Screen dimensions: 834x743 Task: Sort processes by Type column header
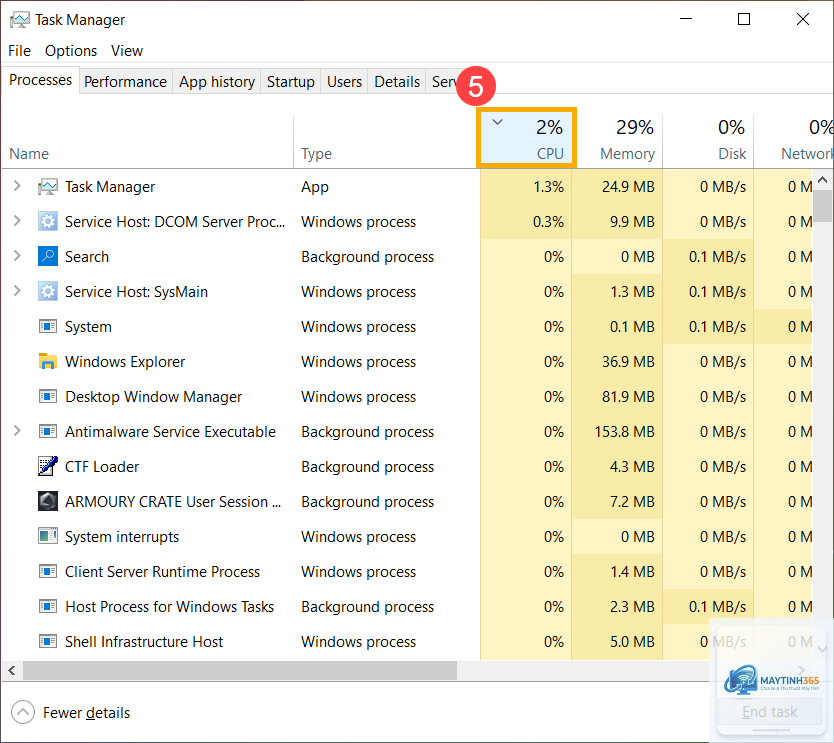point(385,140)
